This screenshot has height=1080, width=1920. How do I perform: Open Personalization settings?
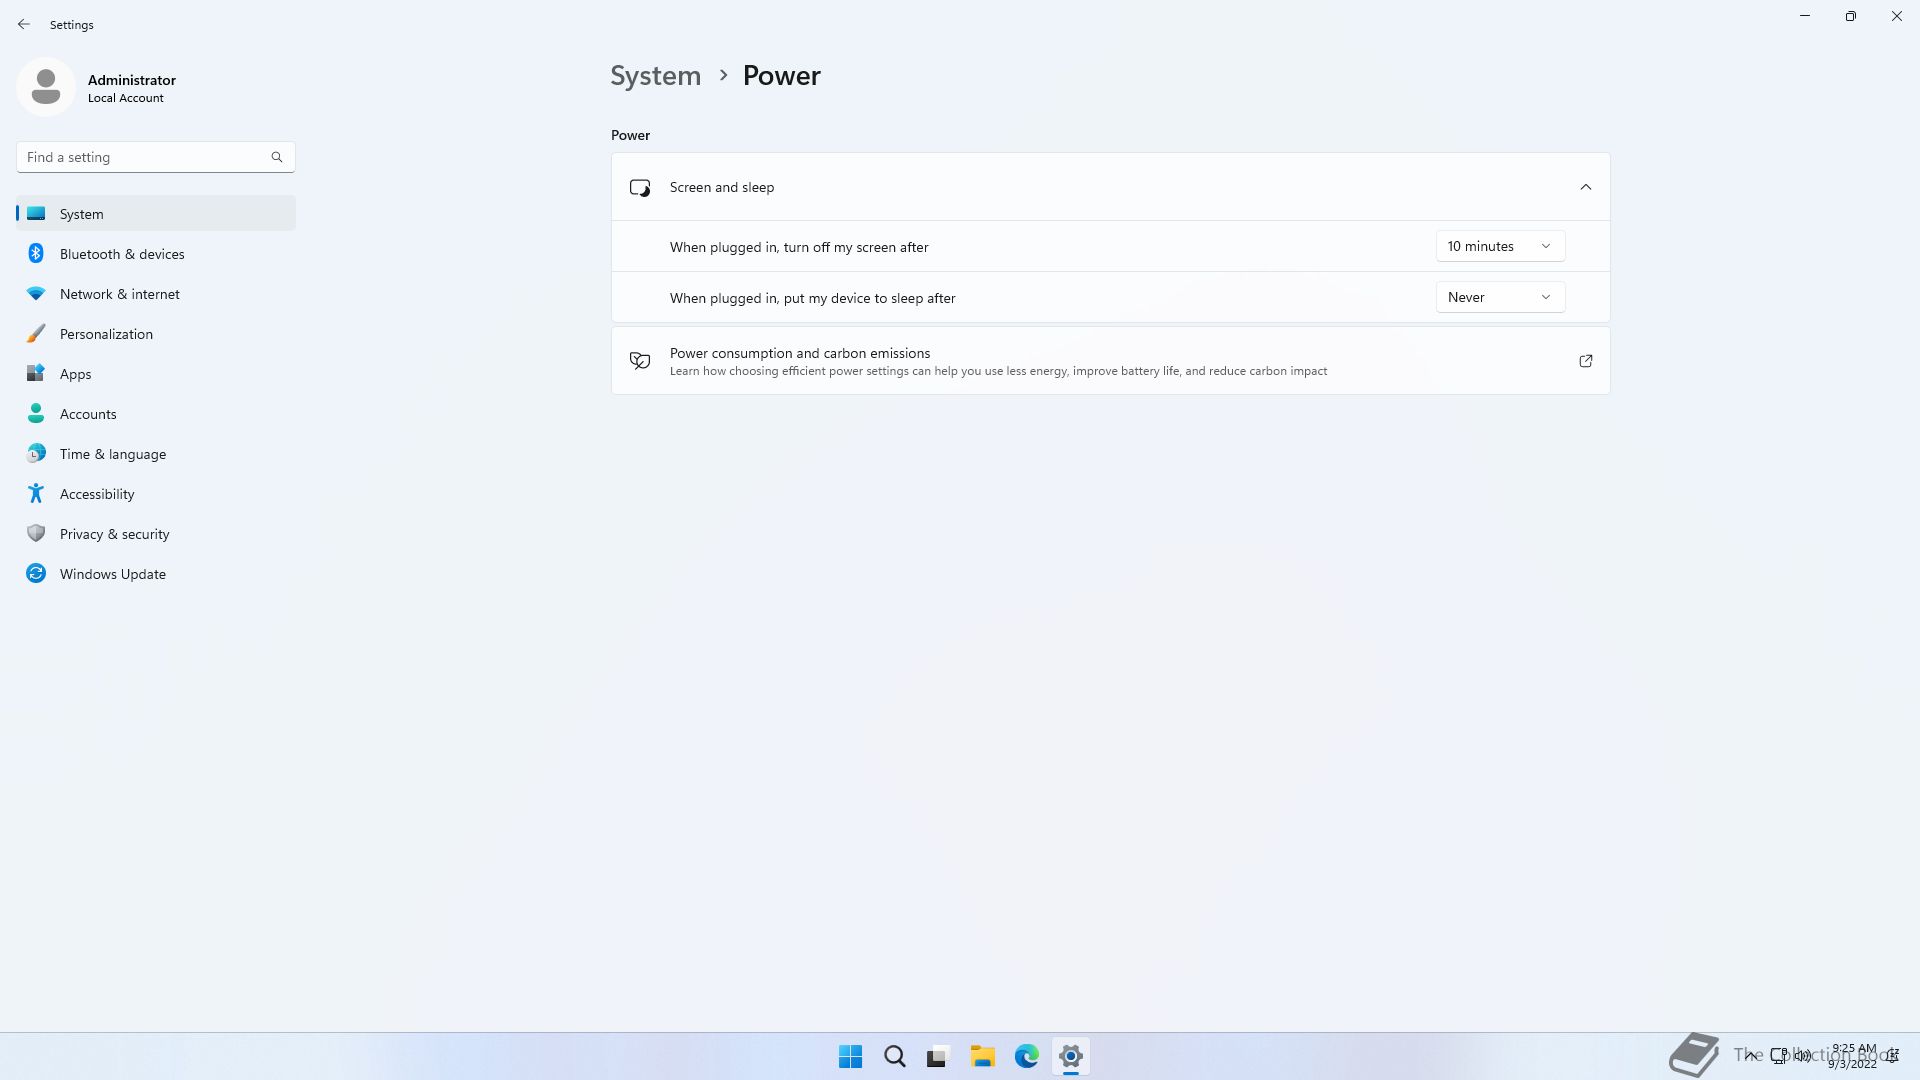click(x=106, y=334)
